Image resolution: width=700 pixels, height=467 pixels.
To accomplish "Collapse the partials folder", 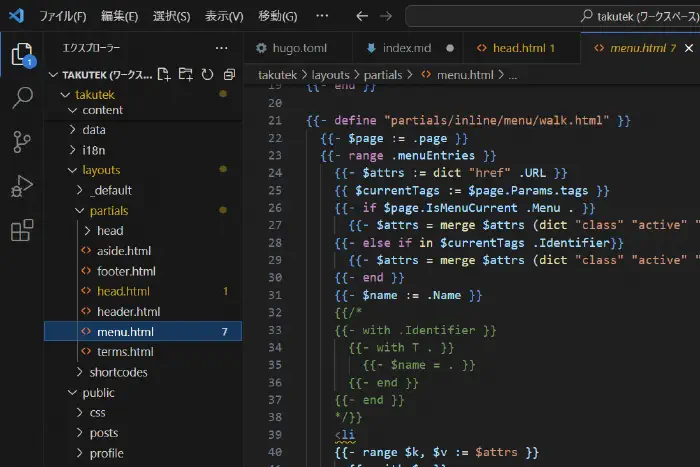I will pos(108,211).
